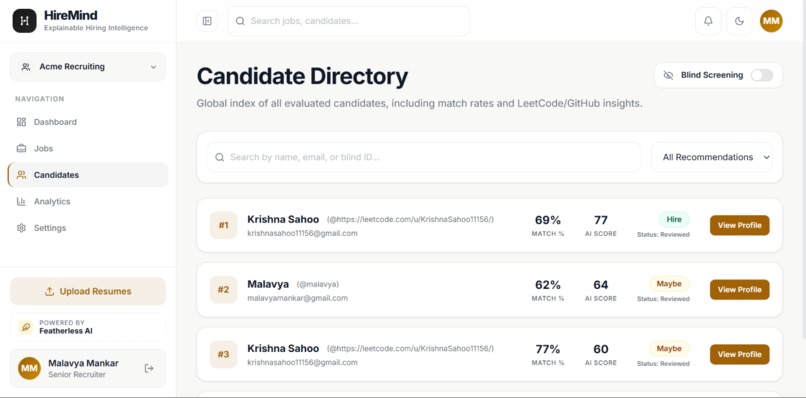Screen dimensions: 806x398
Task: View Profile for #3 Krishna Sahoo
Action: 740,354
